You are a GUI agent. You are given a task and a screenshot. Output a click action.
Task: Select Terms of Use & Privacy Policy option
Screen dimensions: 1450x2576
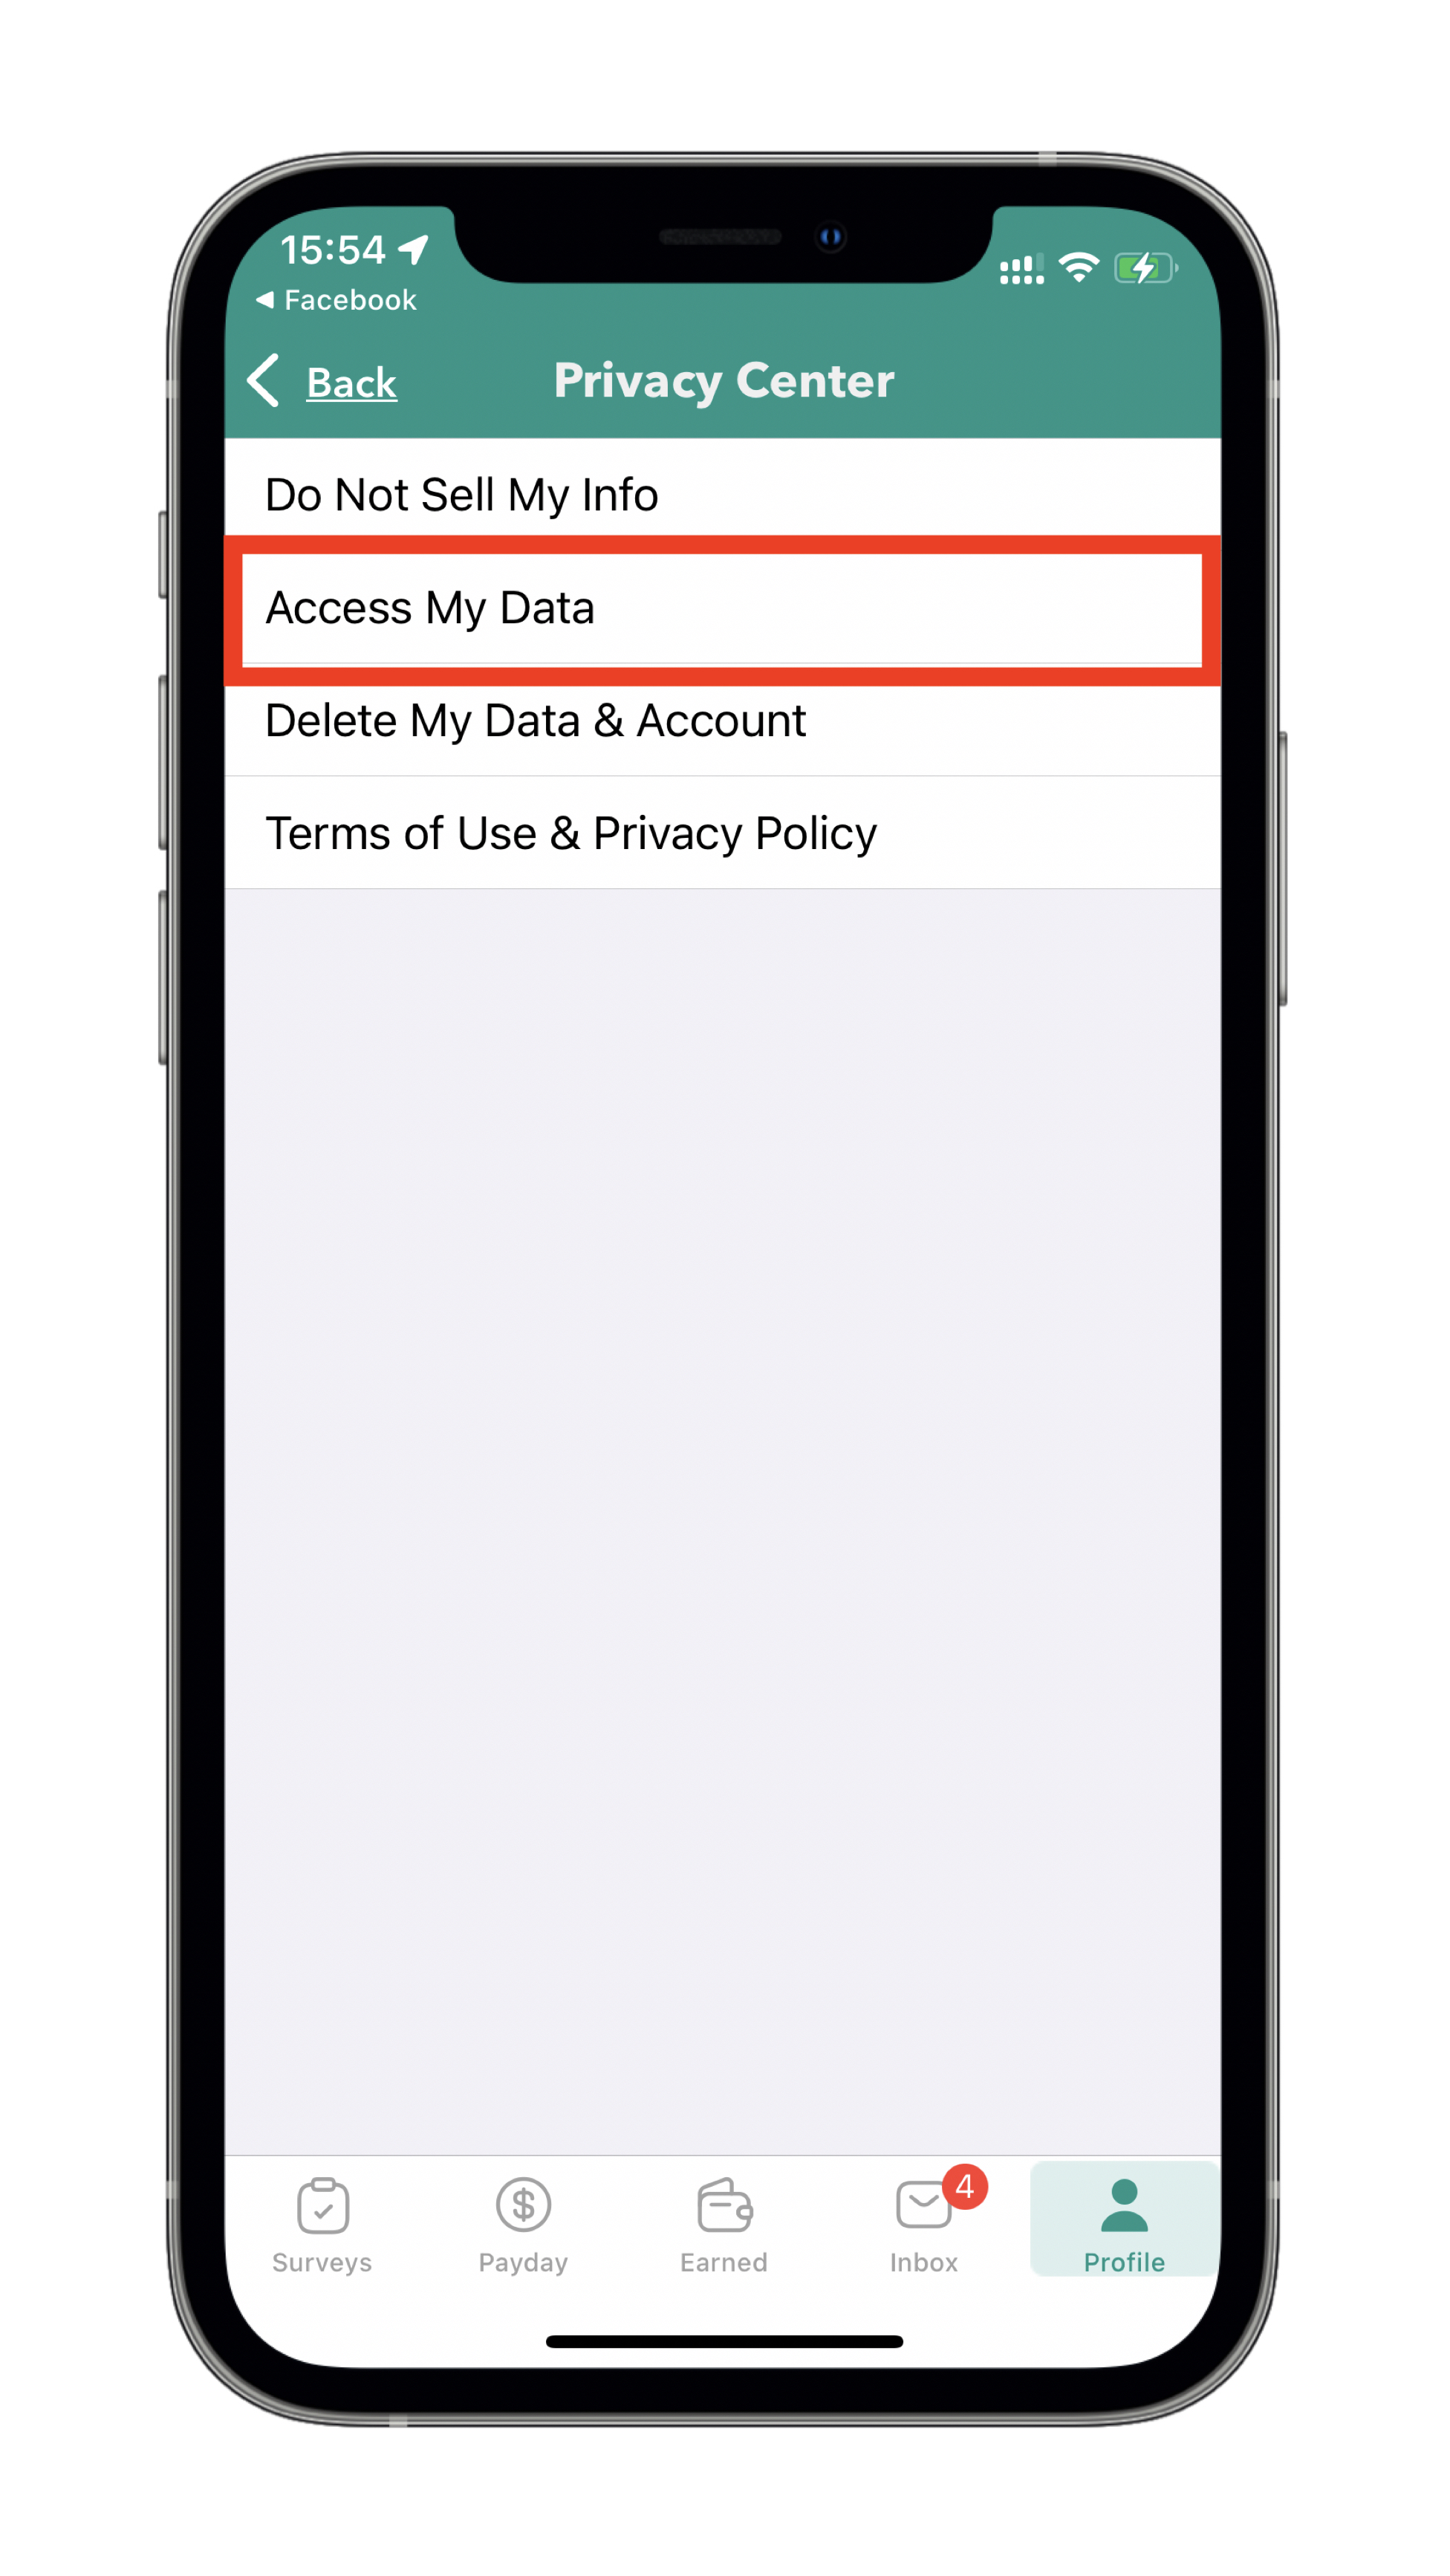pos(725,831)
